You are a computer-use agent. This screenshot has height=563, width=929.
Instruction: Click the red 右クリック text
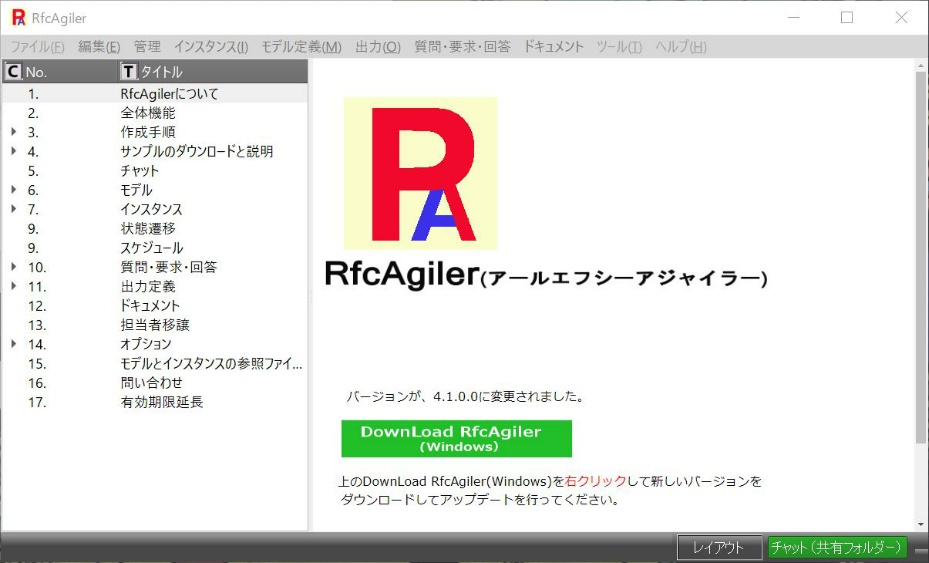(595, 481)
